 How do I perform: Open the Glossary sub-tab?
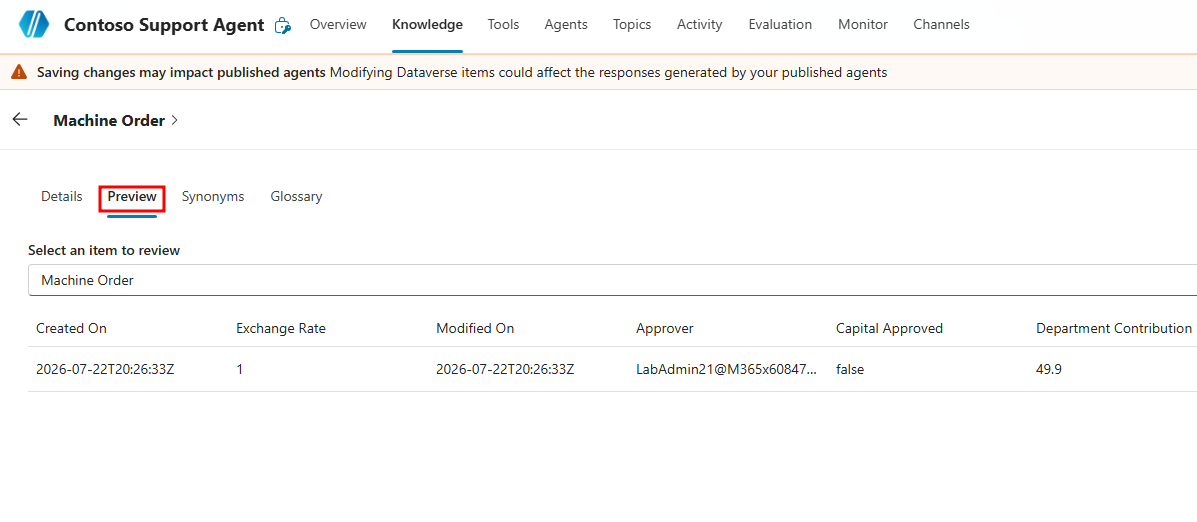tap(296, 196)
